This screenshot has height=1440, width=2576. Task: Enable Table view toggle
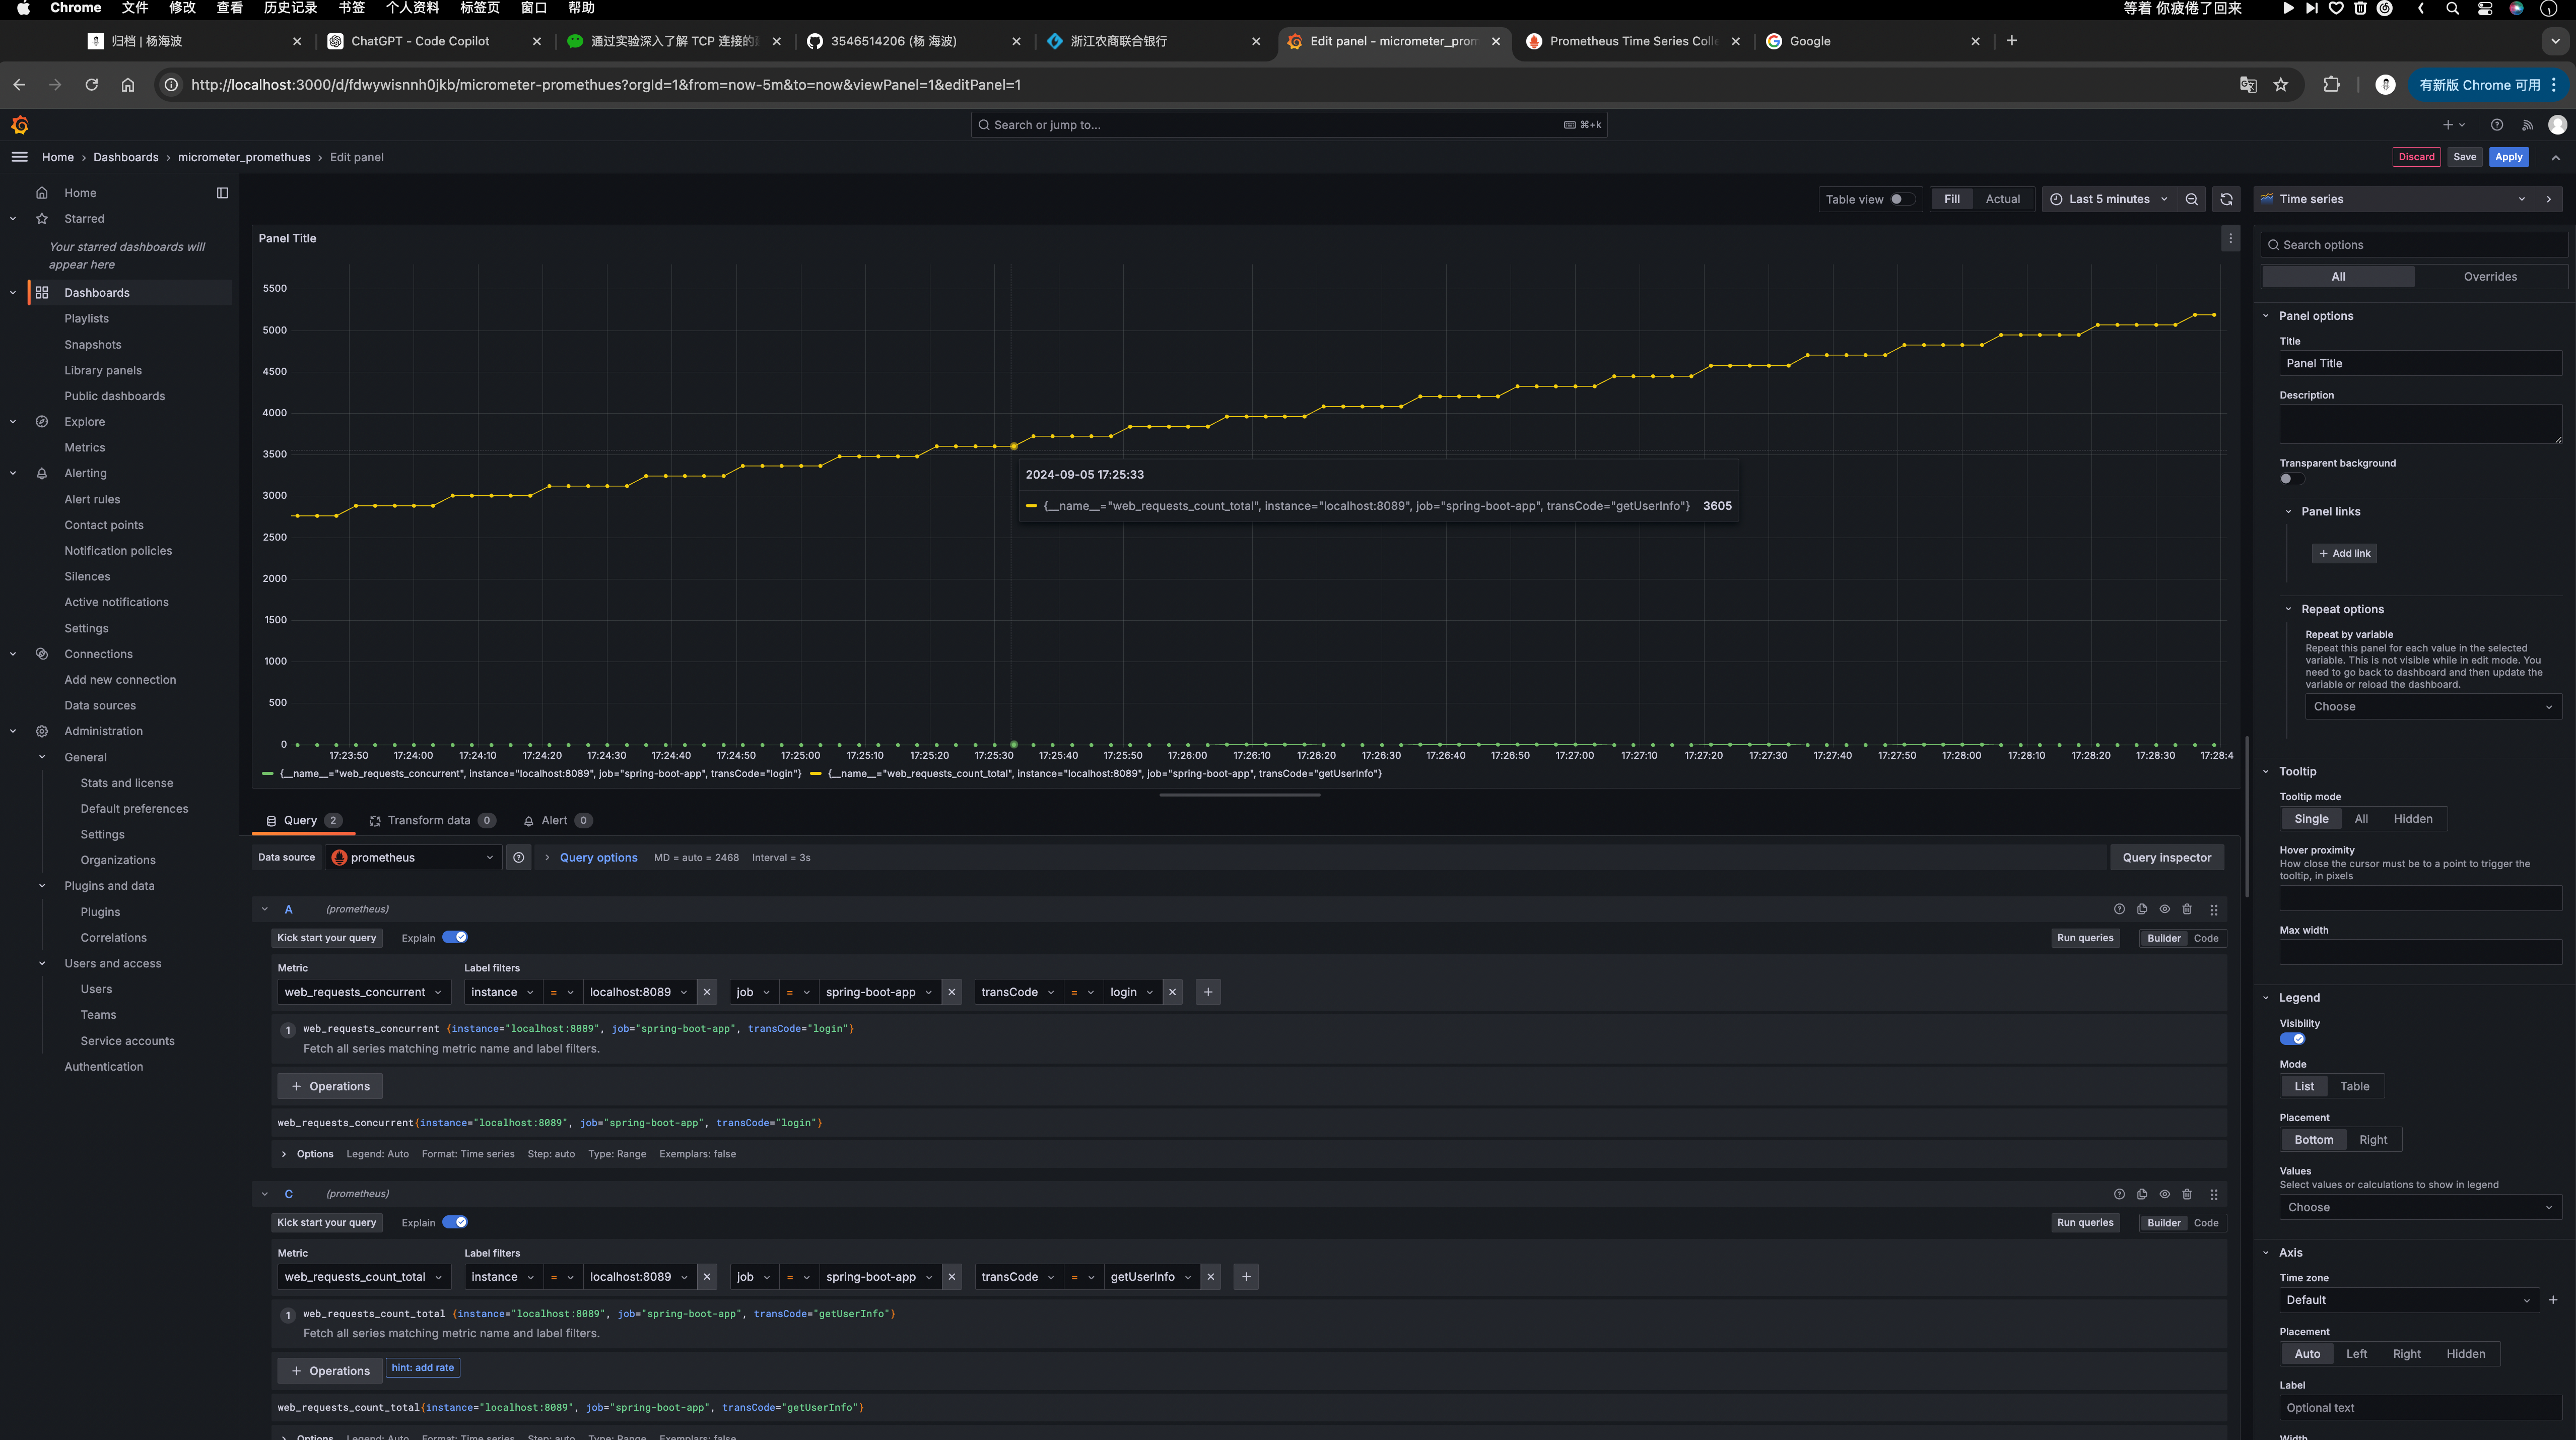pos(1899,199)
